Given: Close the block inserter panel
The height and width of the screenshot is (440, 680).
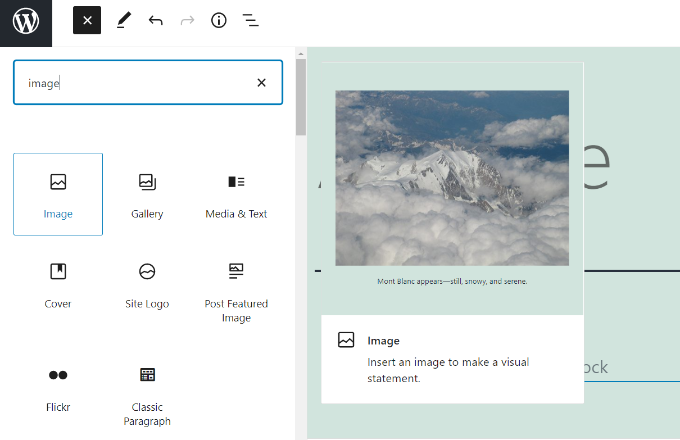Looking at the screenshot, I should 87,21.
